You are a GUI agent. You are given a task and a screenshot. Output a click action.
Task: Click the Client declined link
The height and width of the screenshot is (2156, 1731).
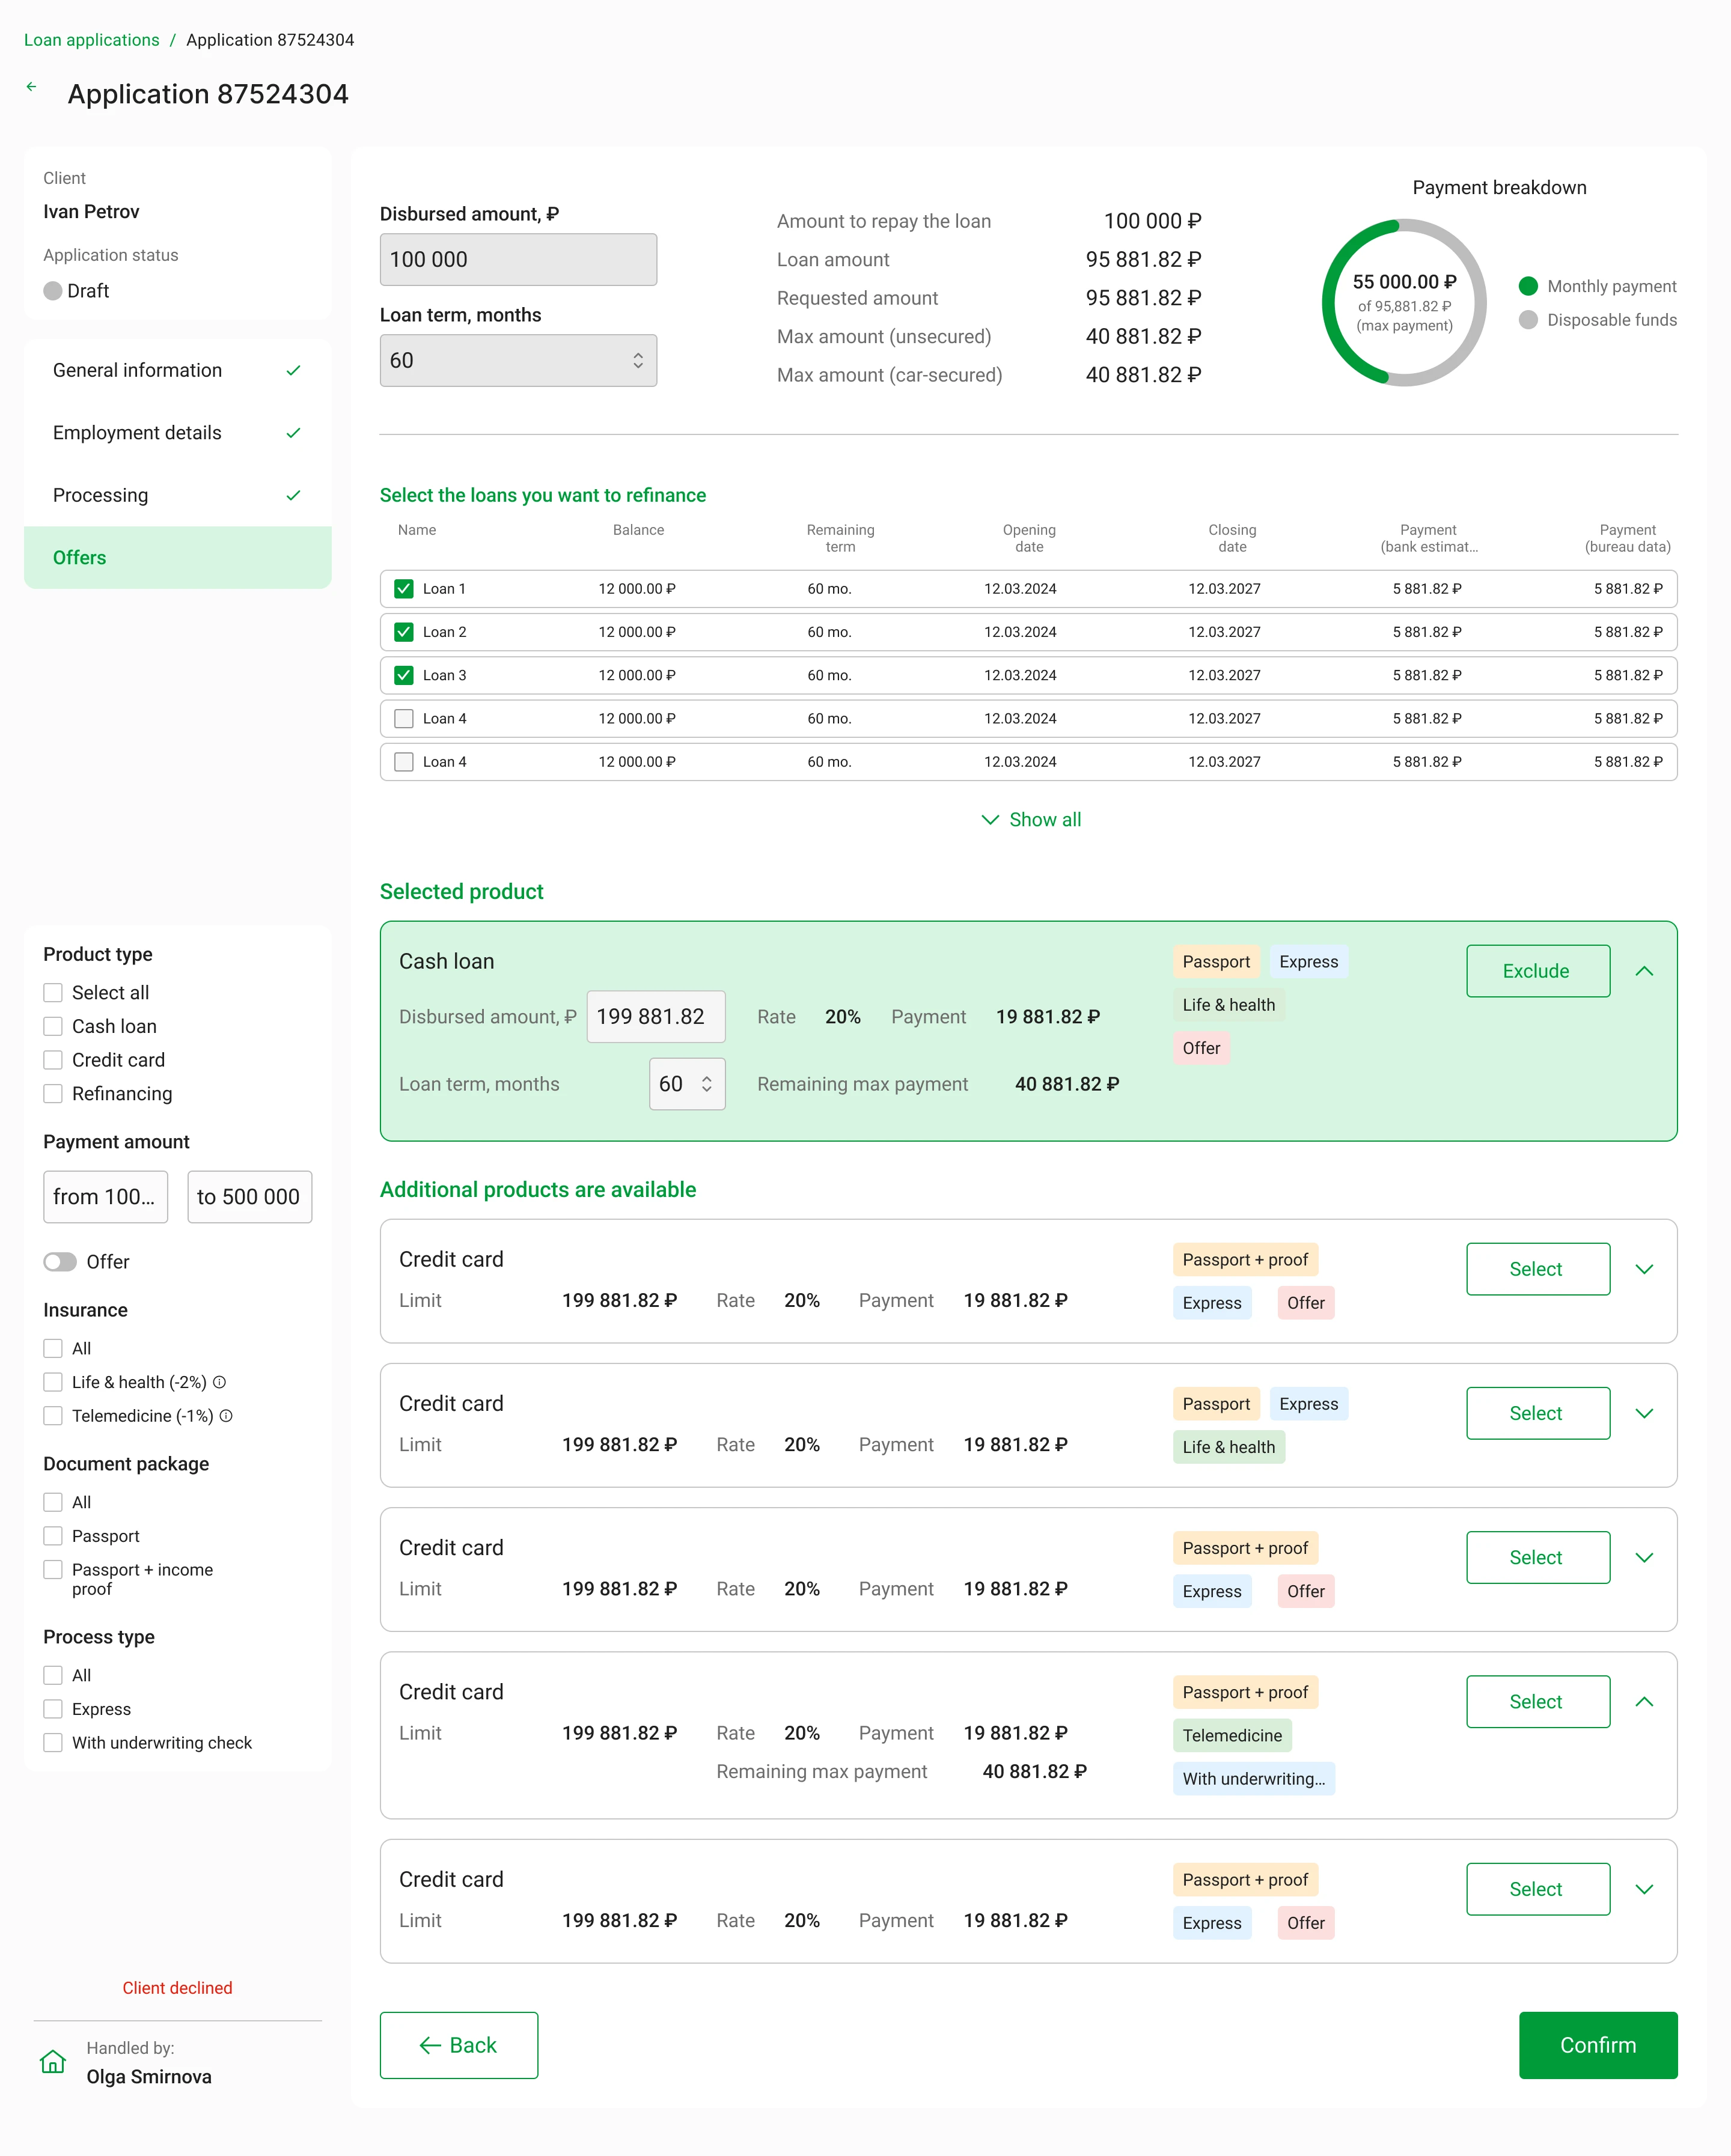click(177, 1988)
